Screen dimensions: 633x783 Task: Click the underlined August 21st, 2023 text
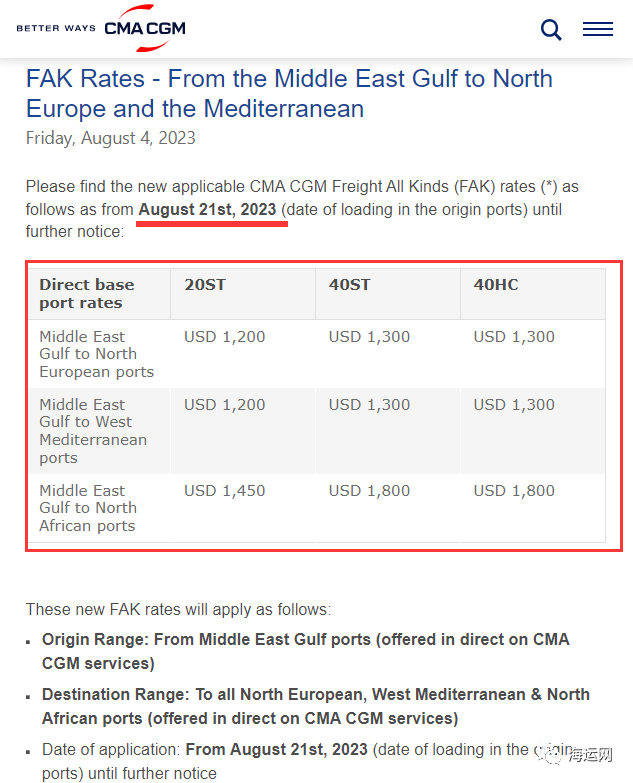(207, 210)
